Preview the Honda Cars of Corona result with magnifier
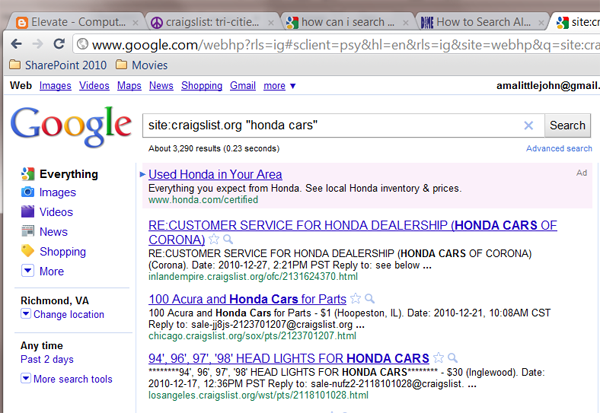Screen dimensions: 600x413 click(228, 239)
